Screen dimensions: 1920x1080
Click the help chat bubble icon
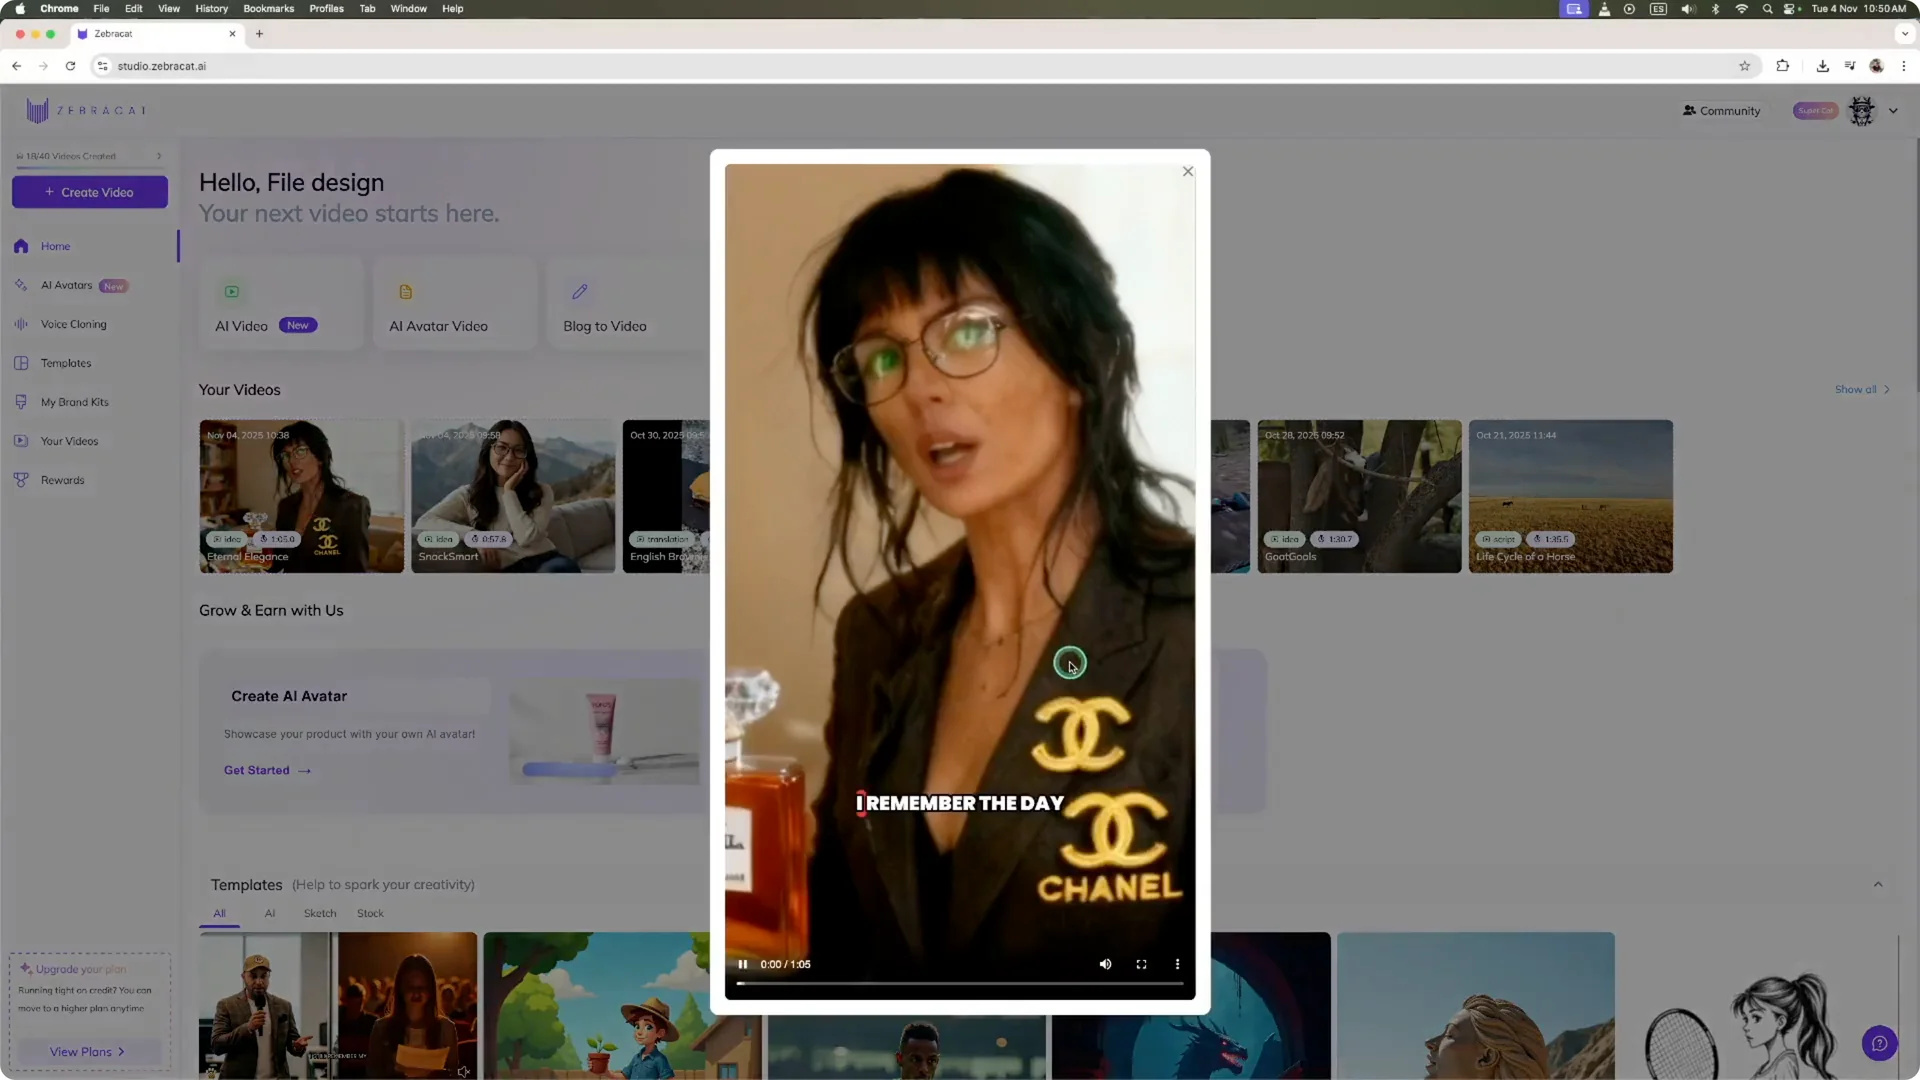pyautogui.click(x=1879, y=1043)
